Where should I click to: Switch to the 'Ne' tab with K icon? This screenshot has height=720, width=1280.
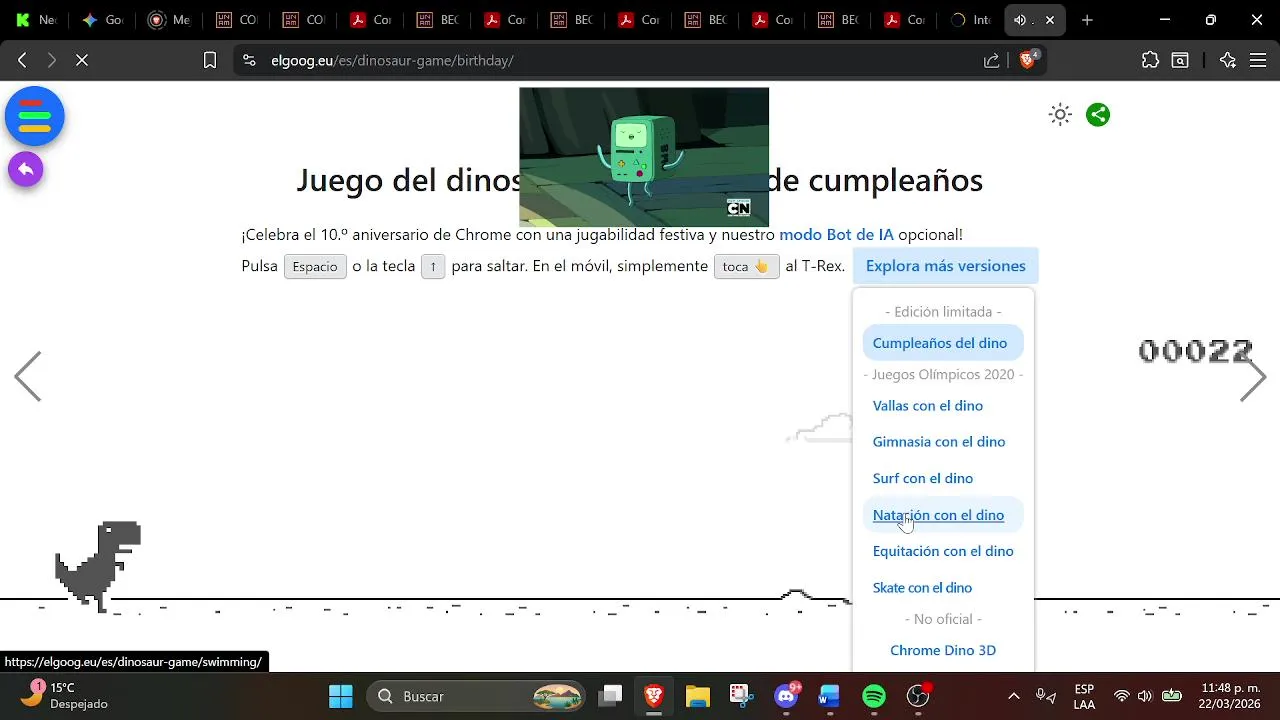click(x=36, y=20)
